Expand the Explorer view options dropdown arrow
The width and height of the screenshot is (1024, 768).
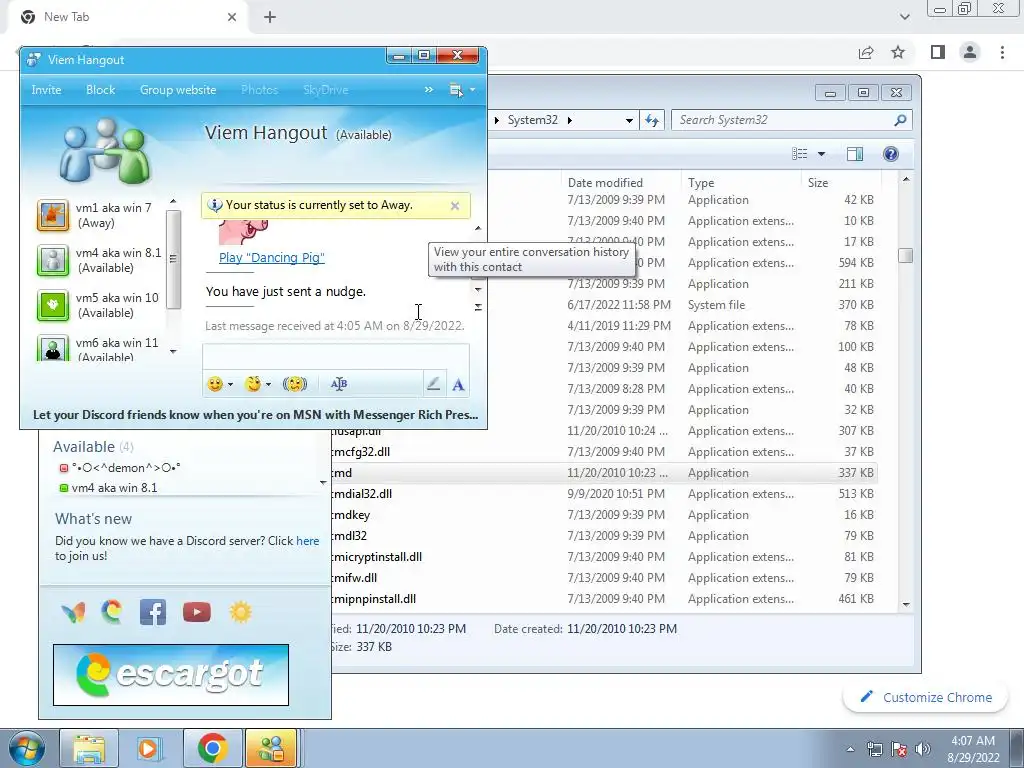pos(822,153)
